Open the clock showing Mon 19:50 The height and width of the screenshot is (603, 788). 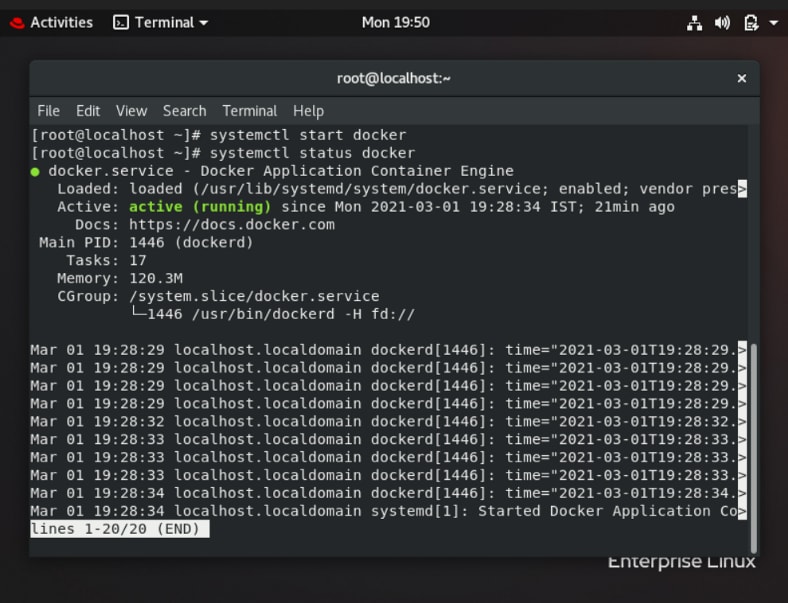[396, 23]
